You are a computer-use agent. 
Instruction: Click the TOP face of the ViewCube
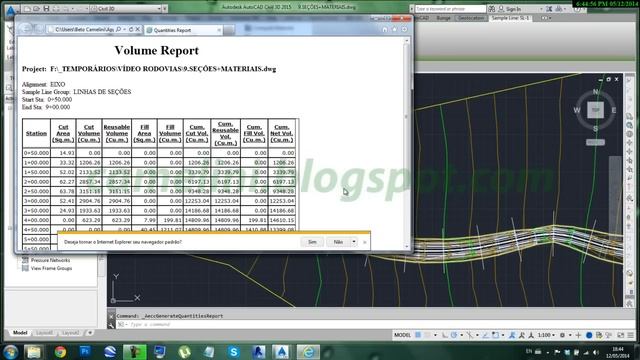coord(596,110)
